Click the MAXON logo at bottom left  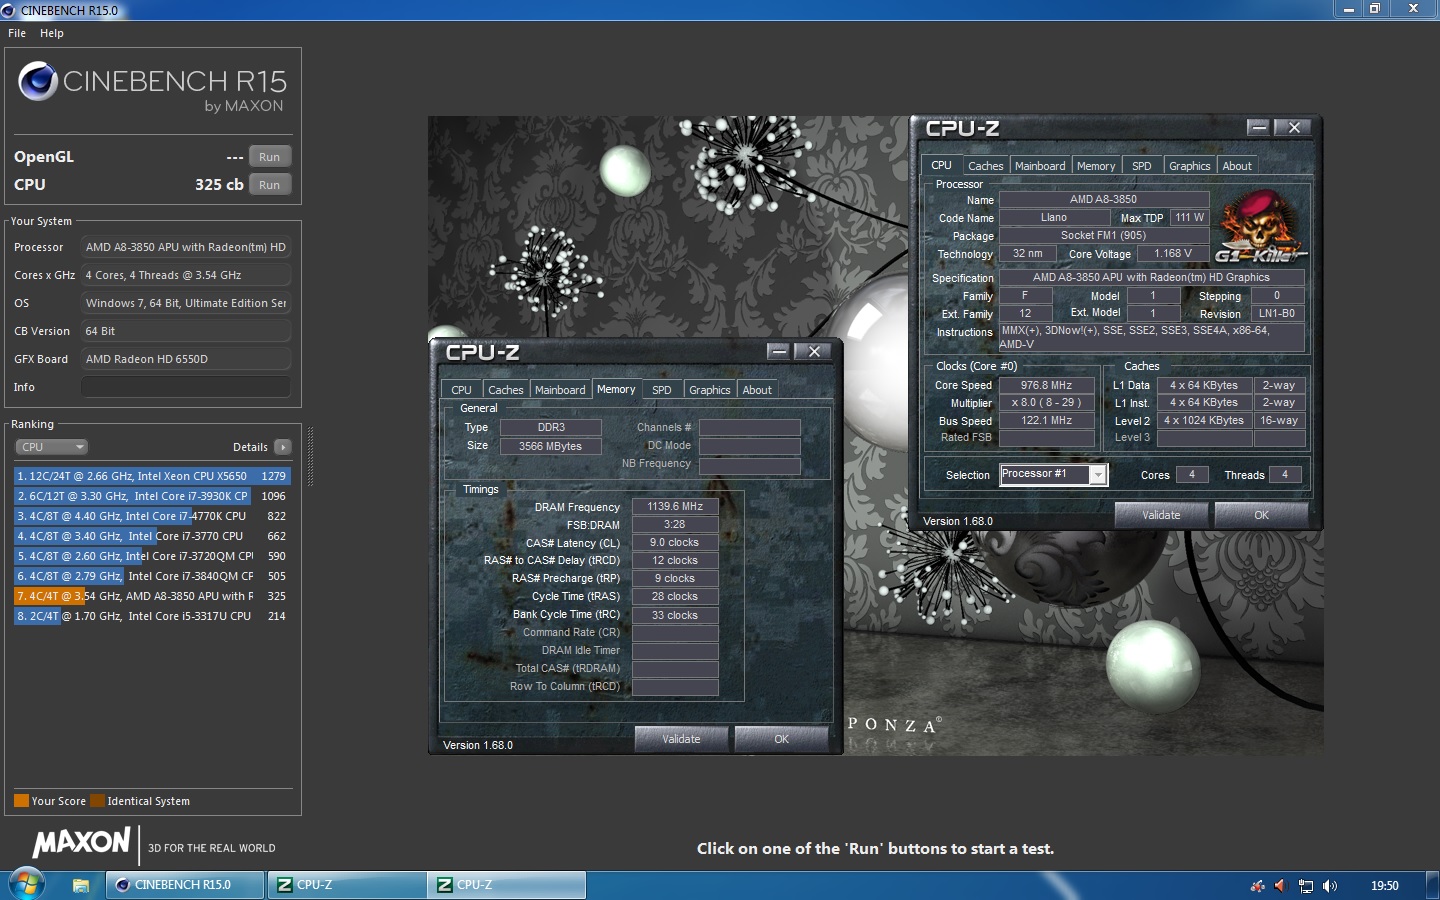click(x=82, y=843)
